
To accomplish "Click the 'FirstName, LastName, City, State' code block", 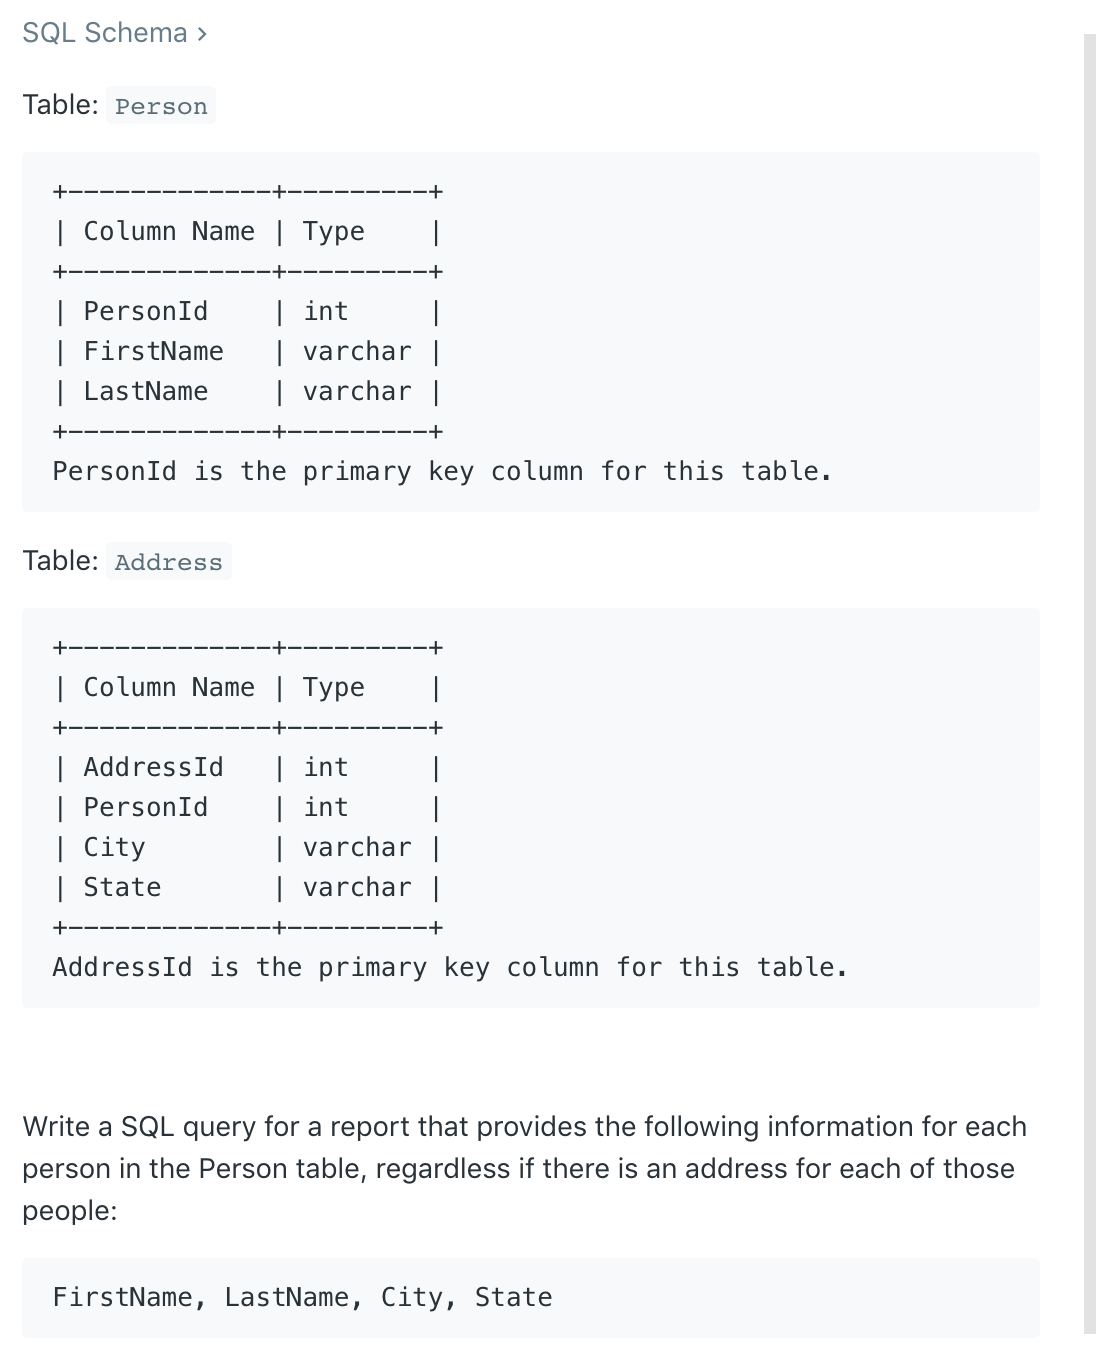I will coord(531,1298).
